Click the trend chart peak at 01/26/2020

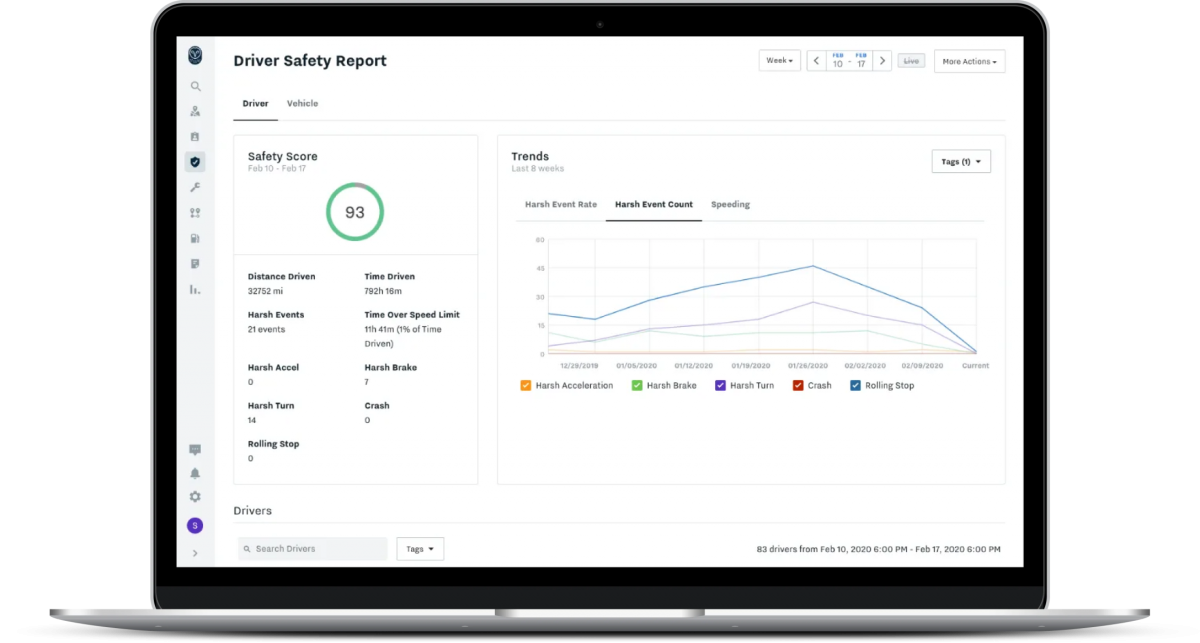point(813,266)
